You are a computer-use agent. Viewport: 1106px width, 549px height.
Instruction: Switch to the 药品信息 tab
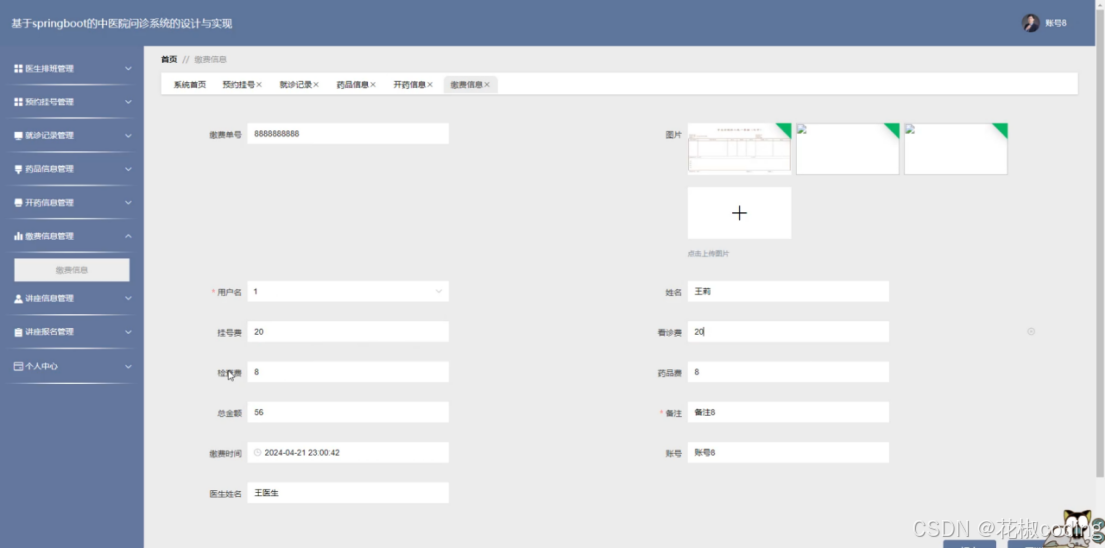[x=353, y=85]
